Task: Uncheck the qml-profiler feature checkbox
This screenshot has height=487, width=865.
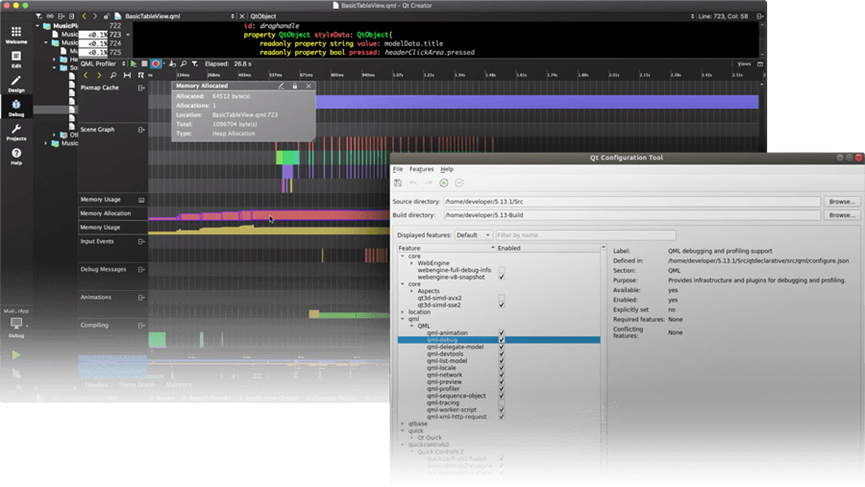Action: pyautogui.click(x=501, y=388)
